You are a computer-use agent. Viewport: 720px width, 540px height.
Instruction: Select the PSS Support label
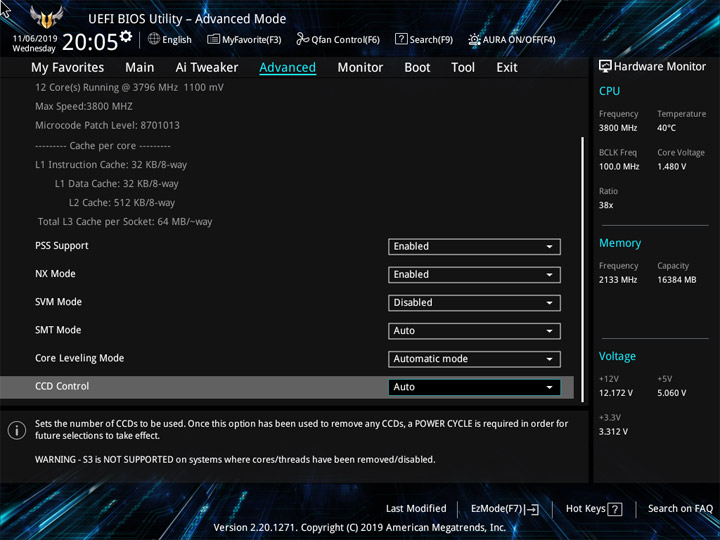62,246
